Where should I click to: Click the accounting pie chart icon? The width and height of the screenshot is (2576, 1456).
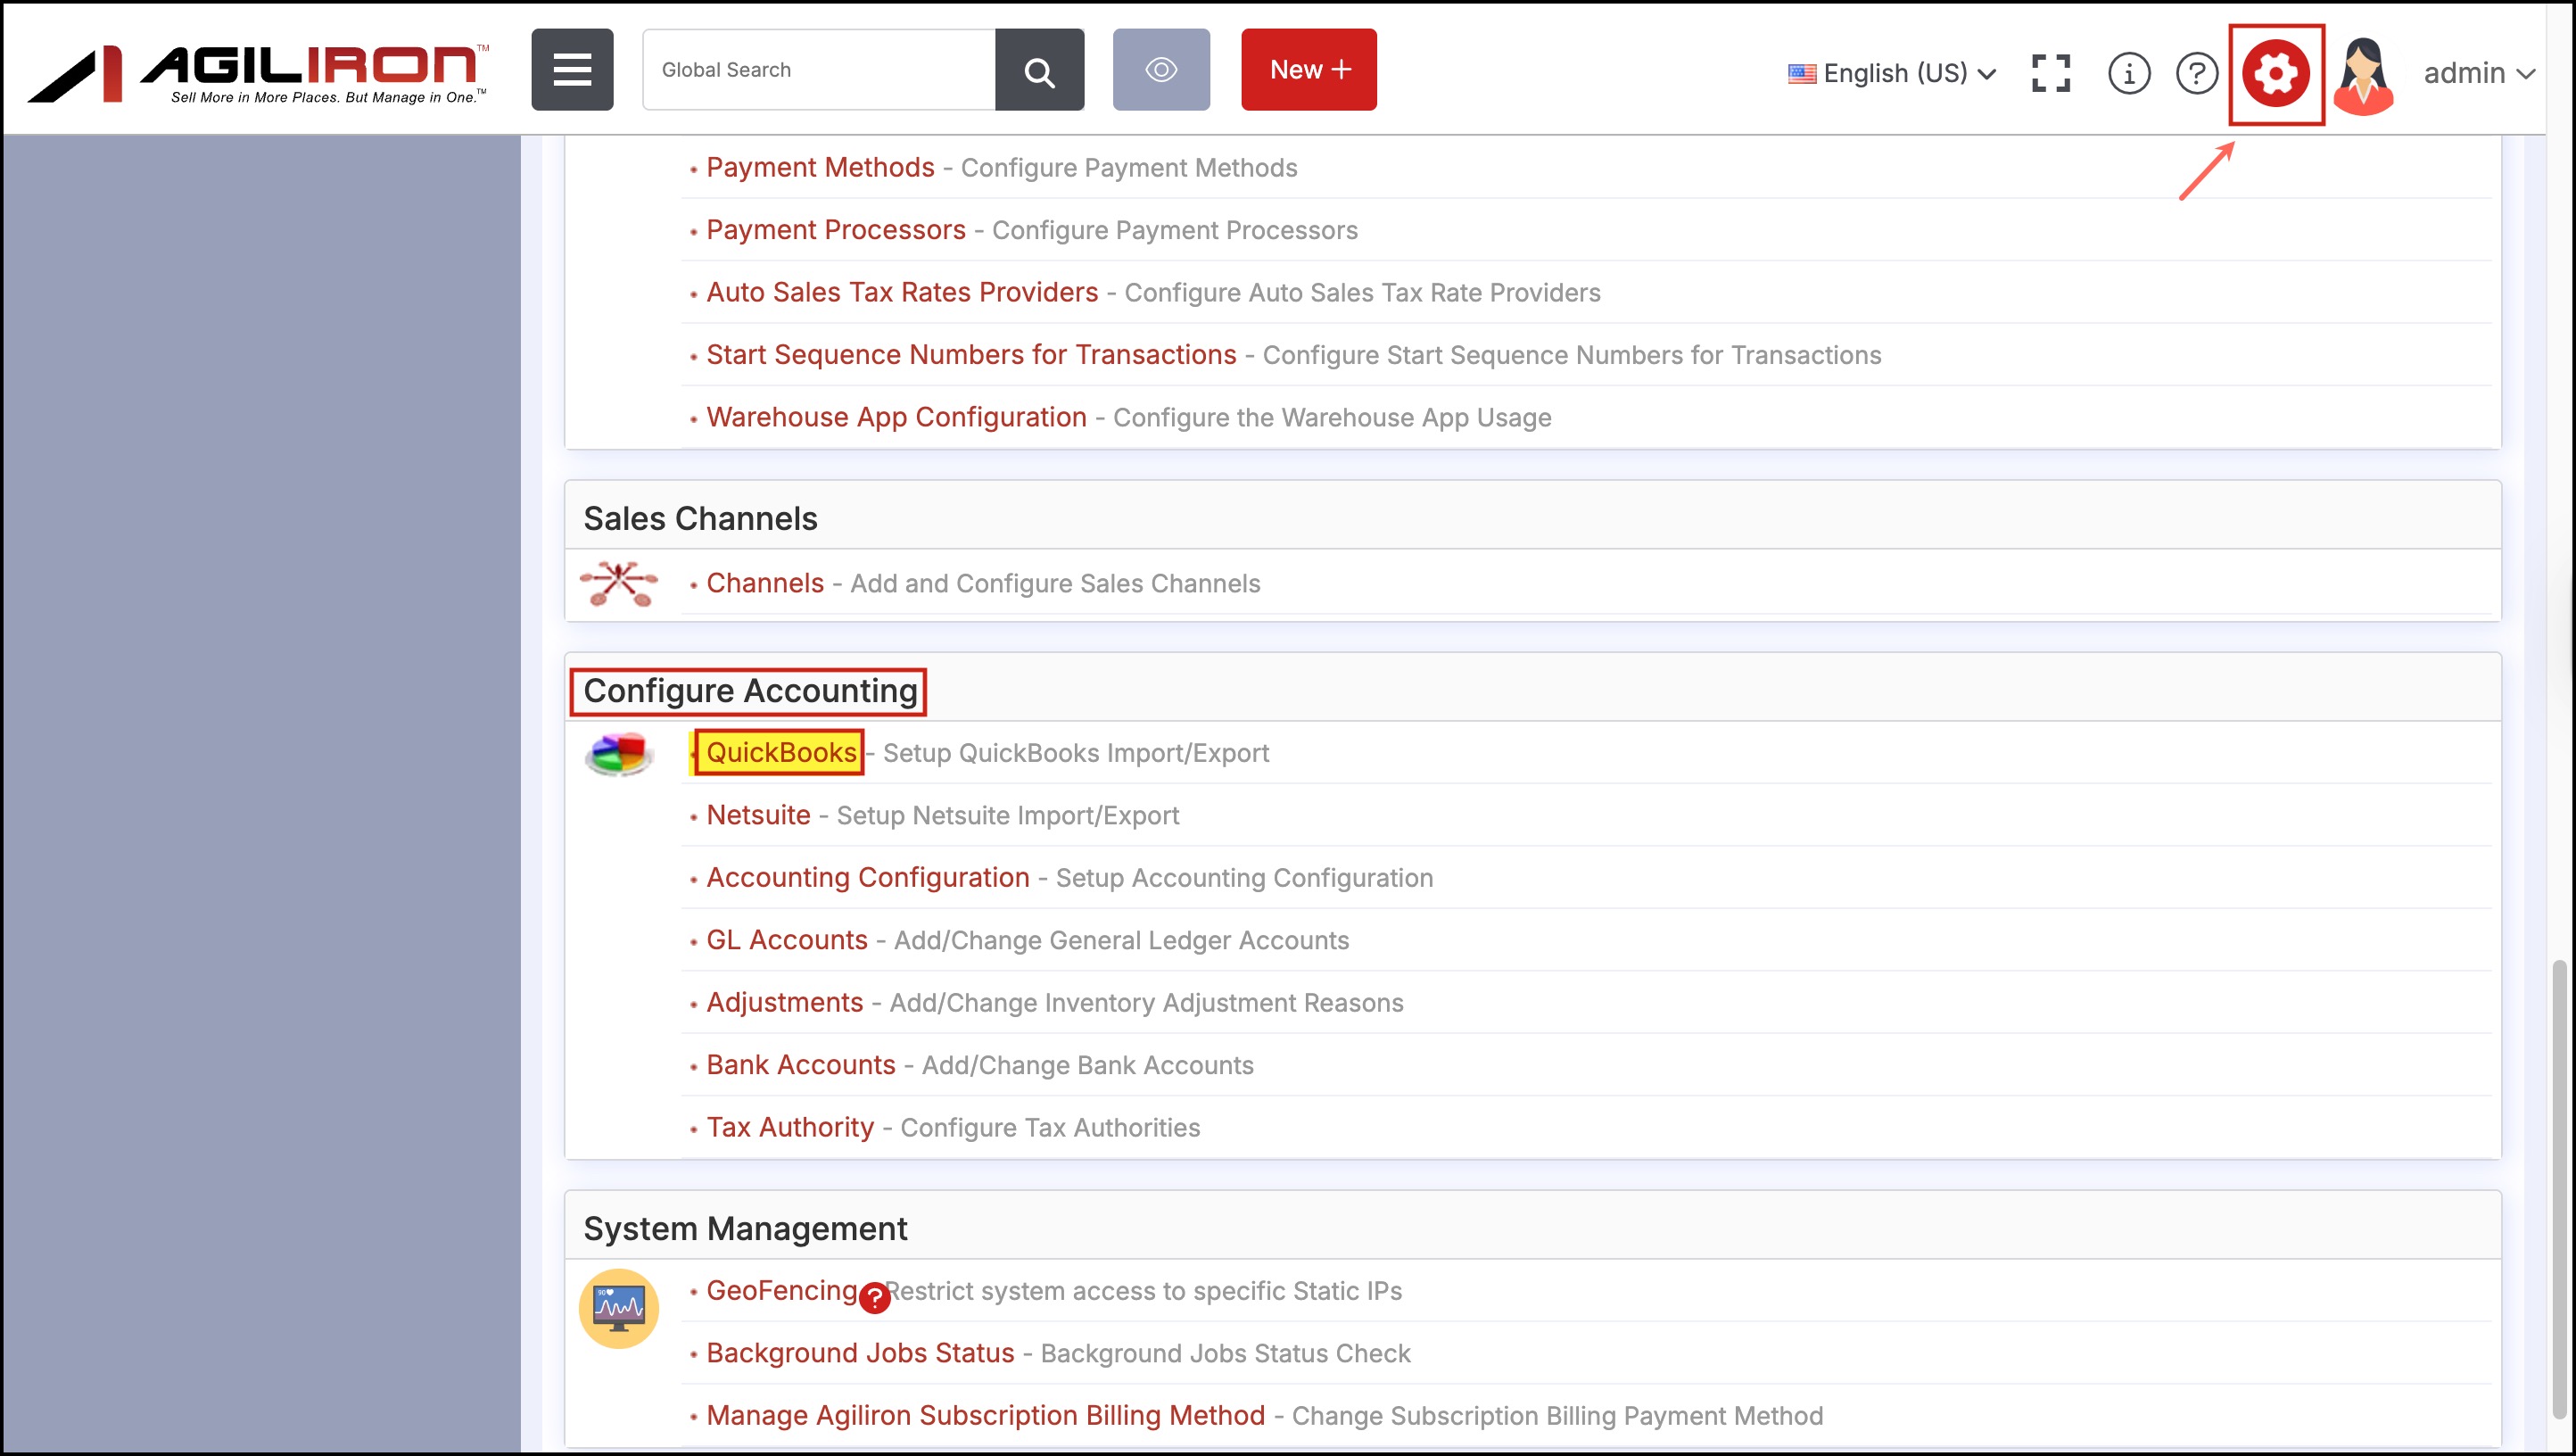point(619,754)
